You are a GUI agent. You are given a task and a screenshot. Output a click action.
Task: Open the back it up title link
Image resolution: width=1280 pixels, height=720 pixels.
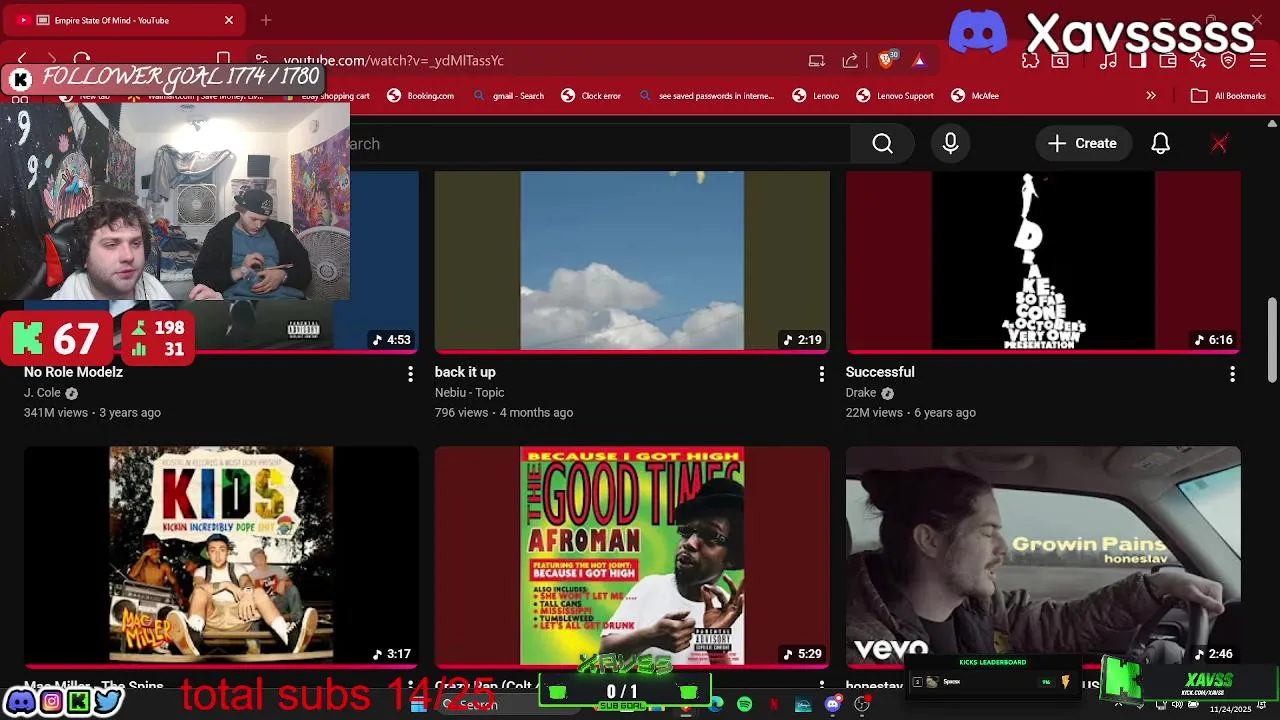pyautogui.click(x=465, y=372)
